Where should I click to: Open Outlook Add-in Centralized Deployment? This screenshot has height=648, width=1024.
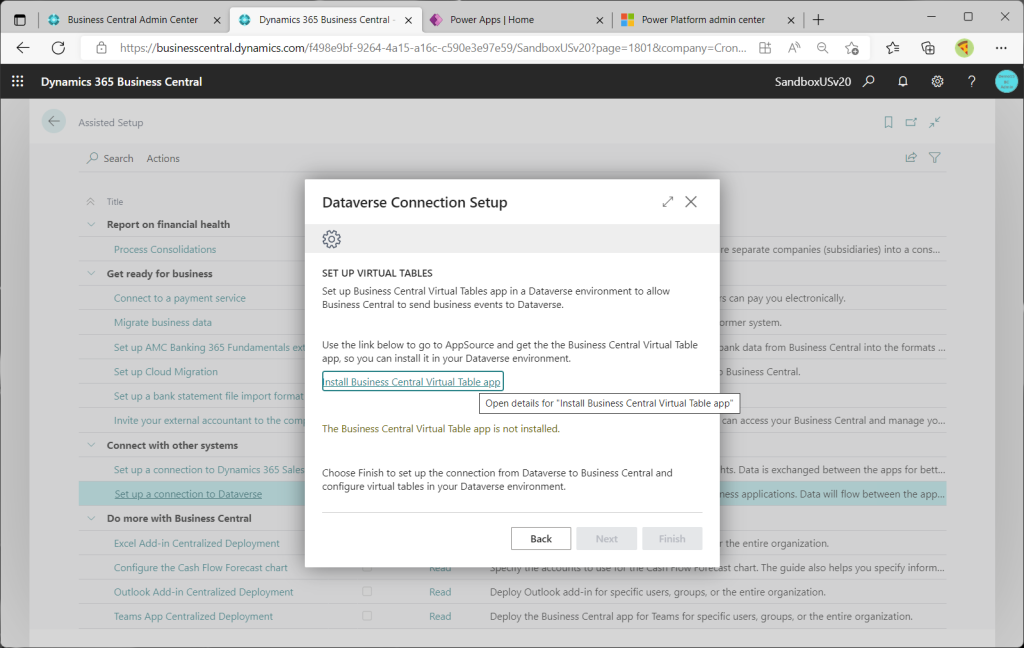tap(204, 592)
